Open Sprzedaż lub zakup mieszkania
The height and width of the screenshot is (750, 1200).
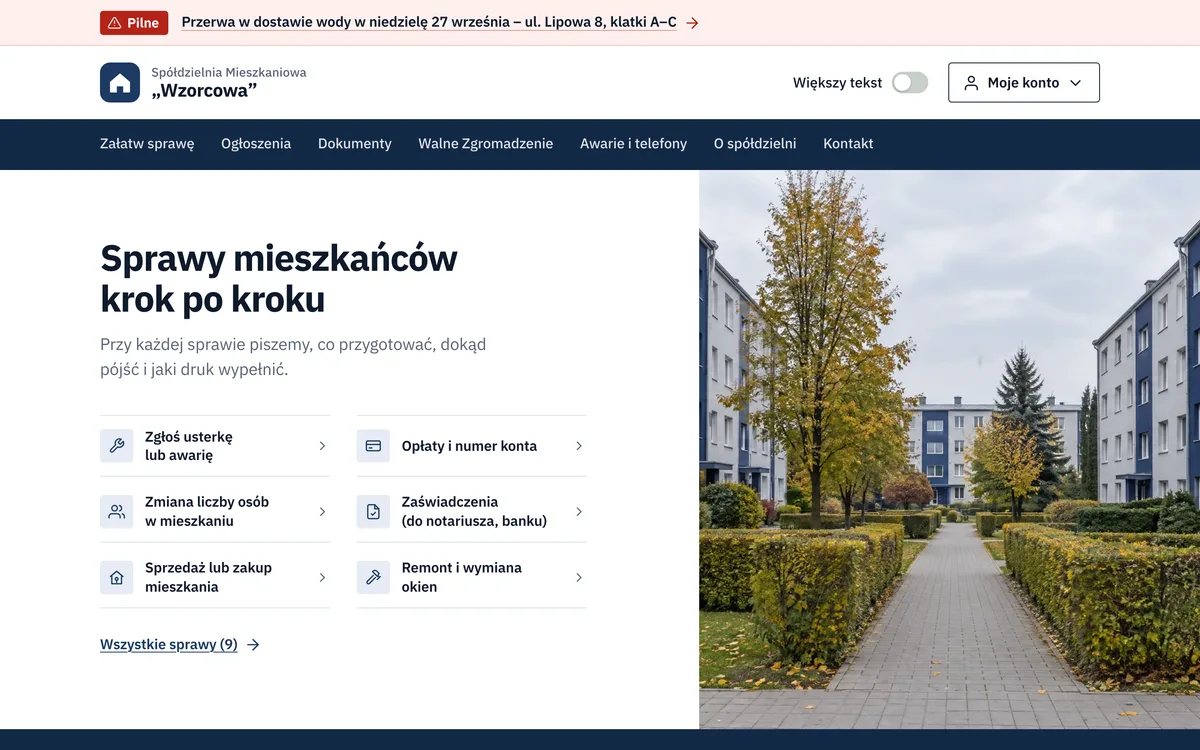215,577
